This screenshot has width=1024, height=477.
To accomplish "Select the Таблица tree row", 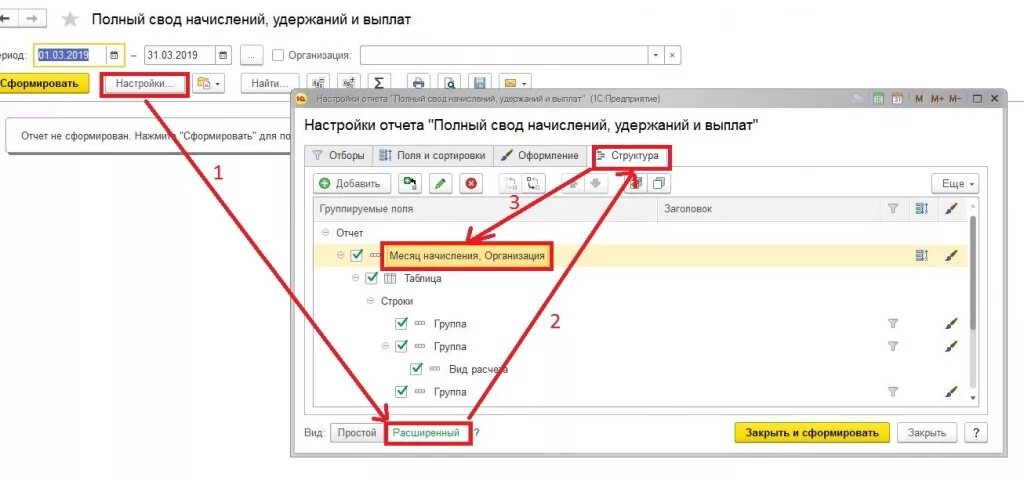I will [641, 278].
